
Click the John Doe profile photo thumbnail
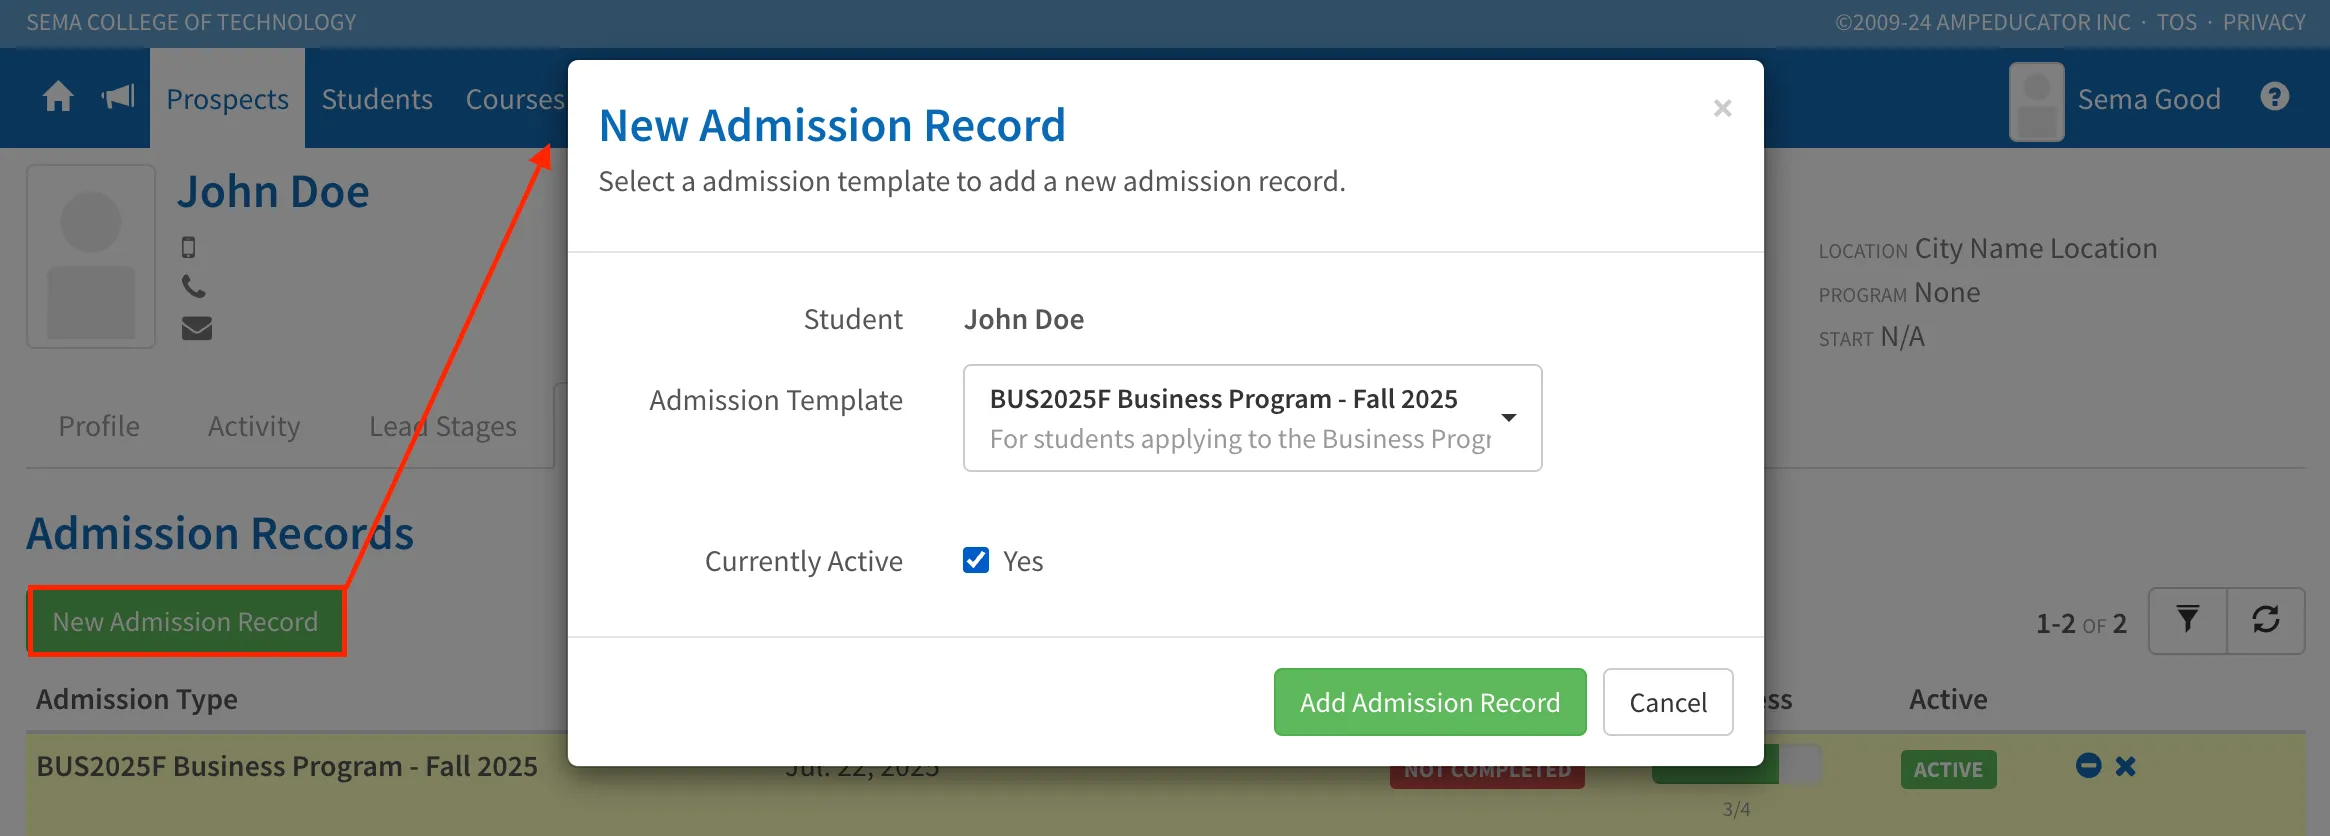pyautogui.click(x=91, y=257)
